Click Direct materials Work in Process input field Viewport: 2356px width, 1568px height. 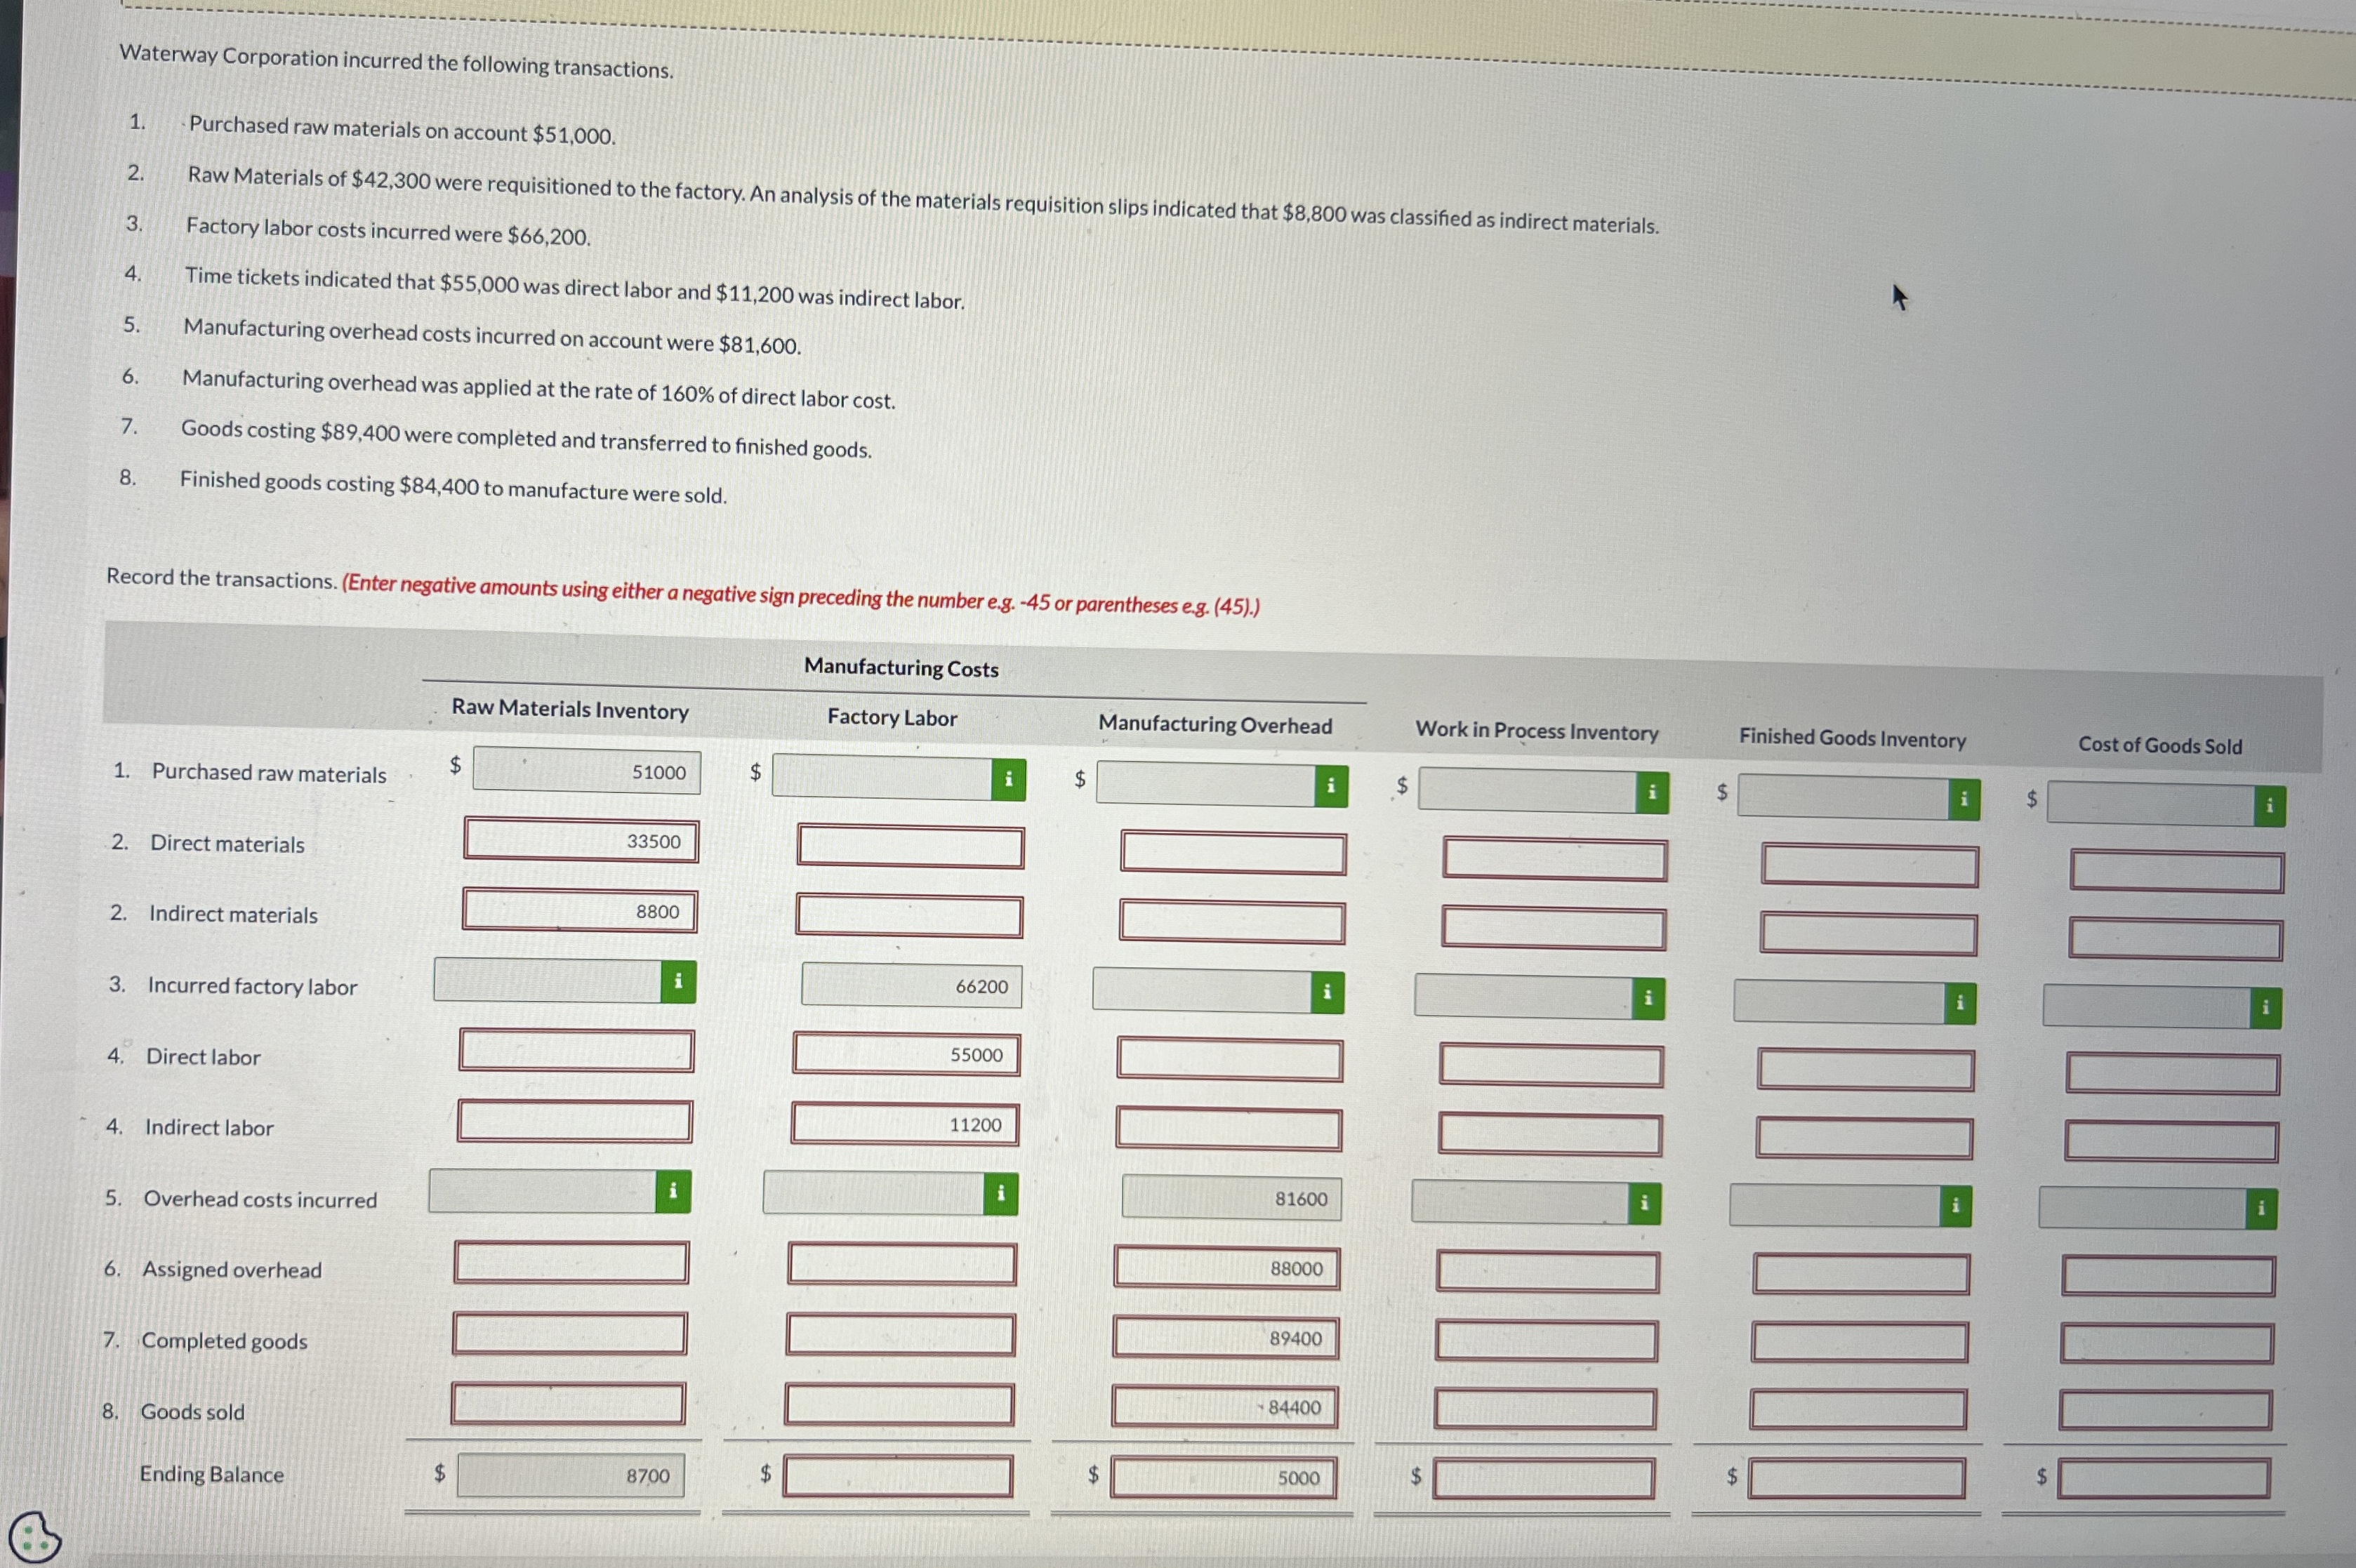(1555, 859)
